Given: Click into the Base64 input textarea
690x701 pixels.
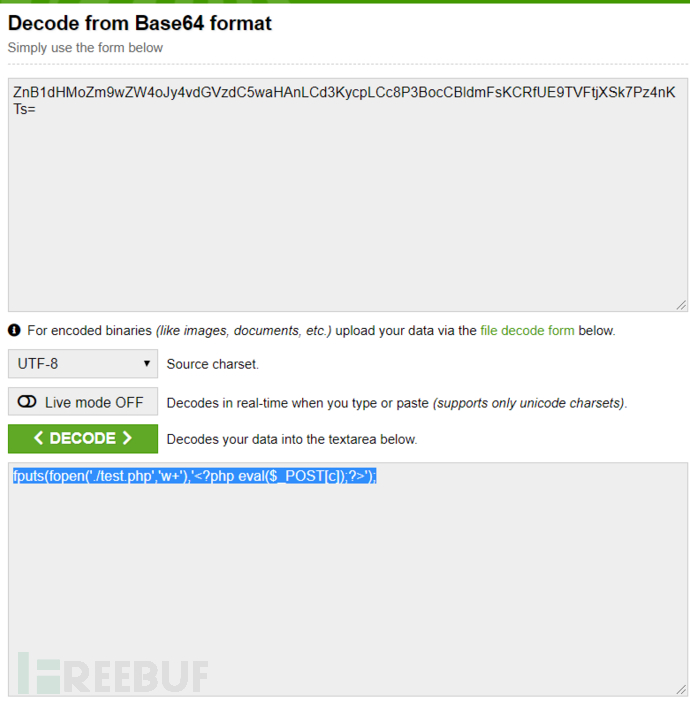Looking at the screenshot, I should pyautogui.click(x=348, y=195).
